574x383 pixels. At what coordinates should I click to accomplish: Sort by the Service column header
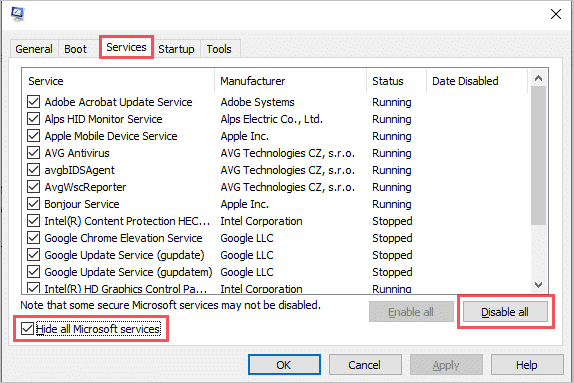click(119, 81)
